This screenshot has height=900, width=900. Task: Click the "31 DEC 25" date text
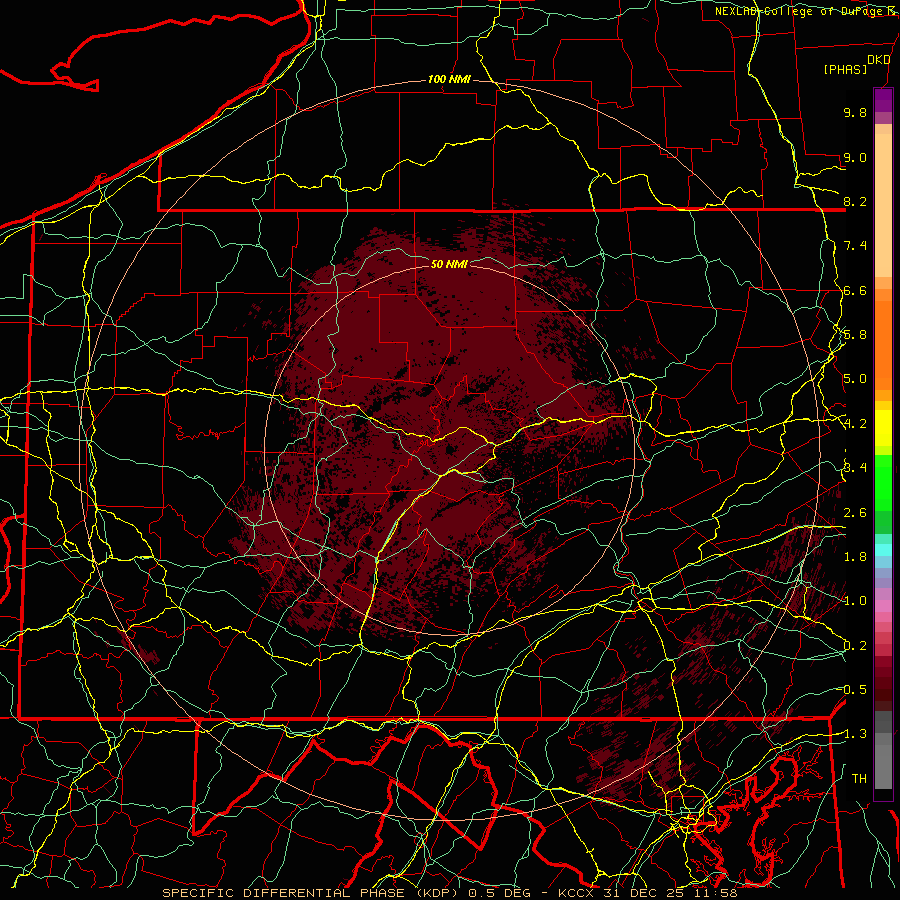click(642, 893)
